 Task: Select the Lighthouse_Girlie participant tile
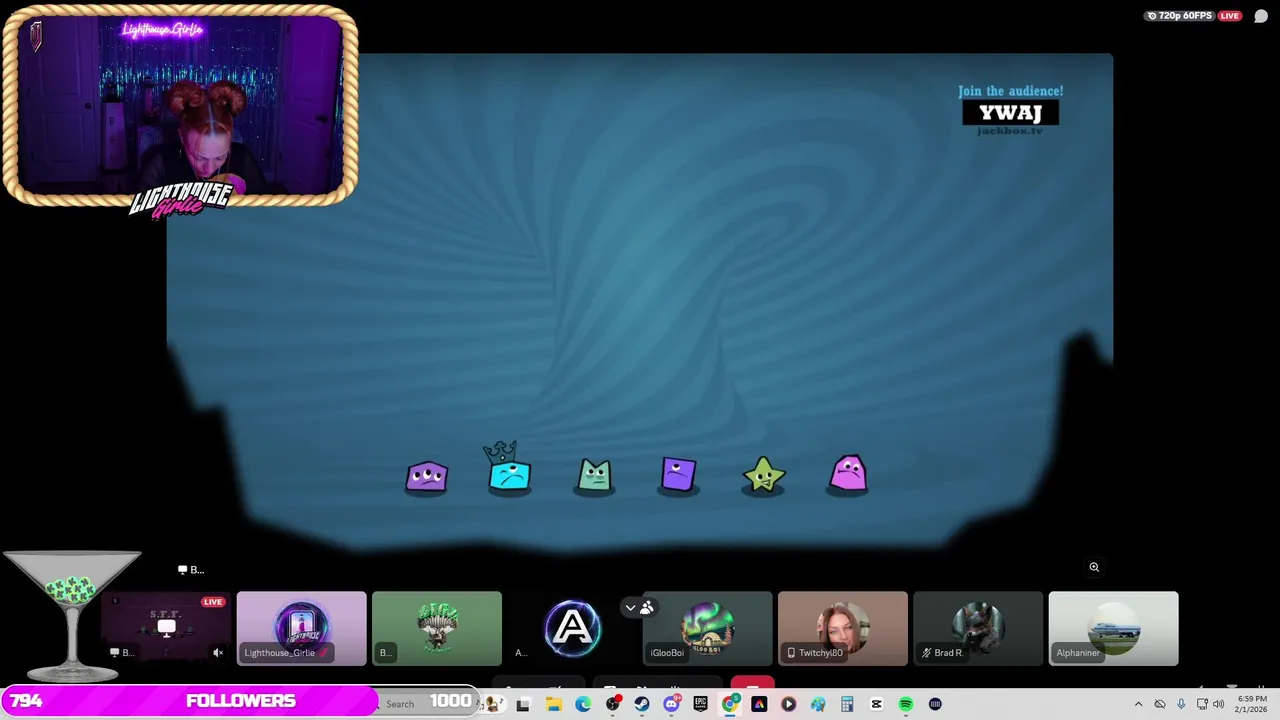(302, 628)
